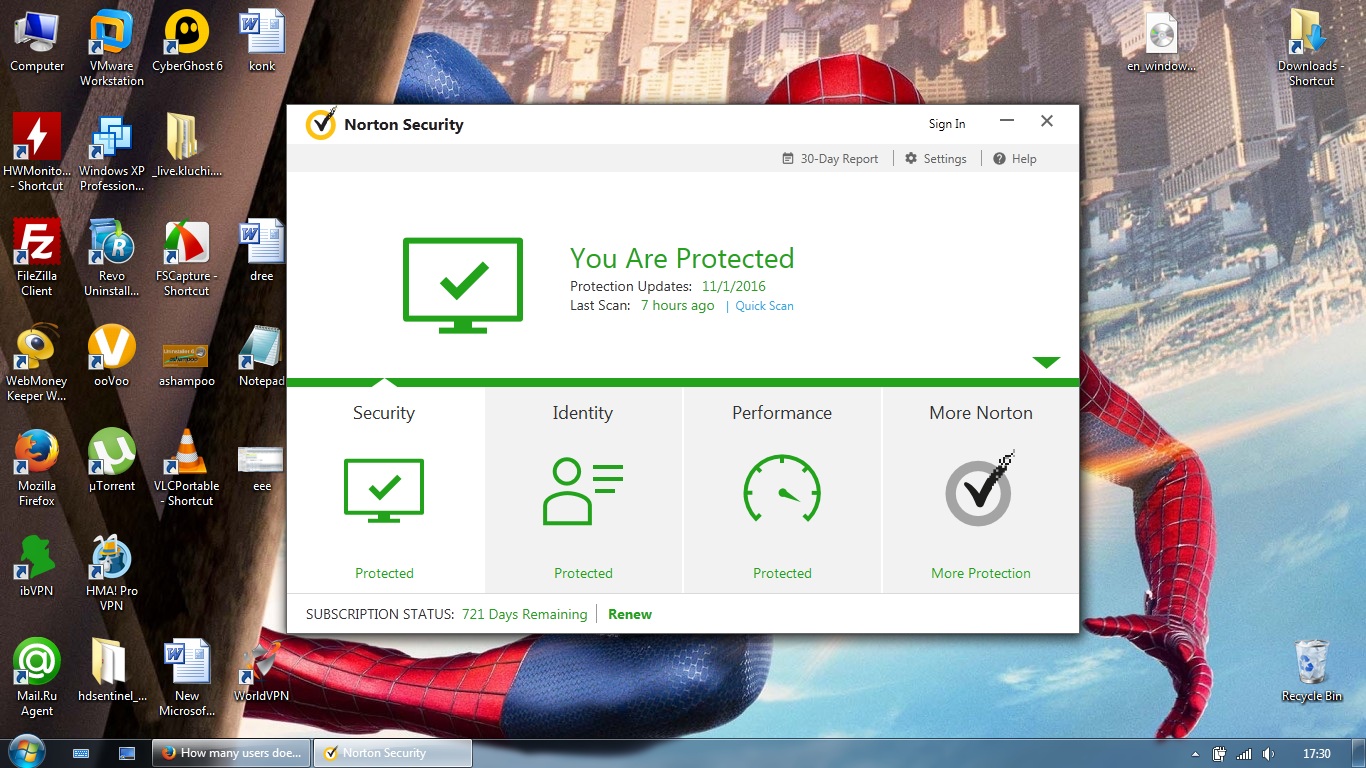This screenshot has height=768, width=1366.
Task: Select the µTorrent desktop icon
Action: click(x=112, y=461)
